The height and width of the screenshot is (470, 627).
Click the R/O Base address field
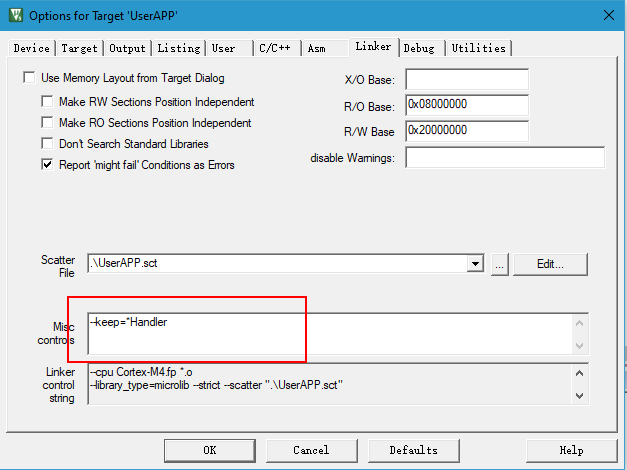pos(467,105)
